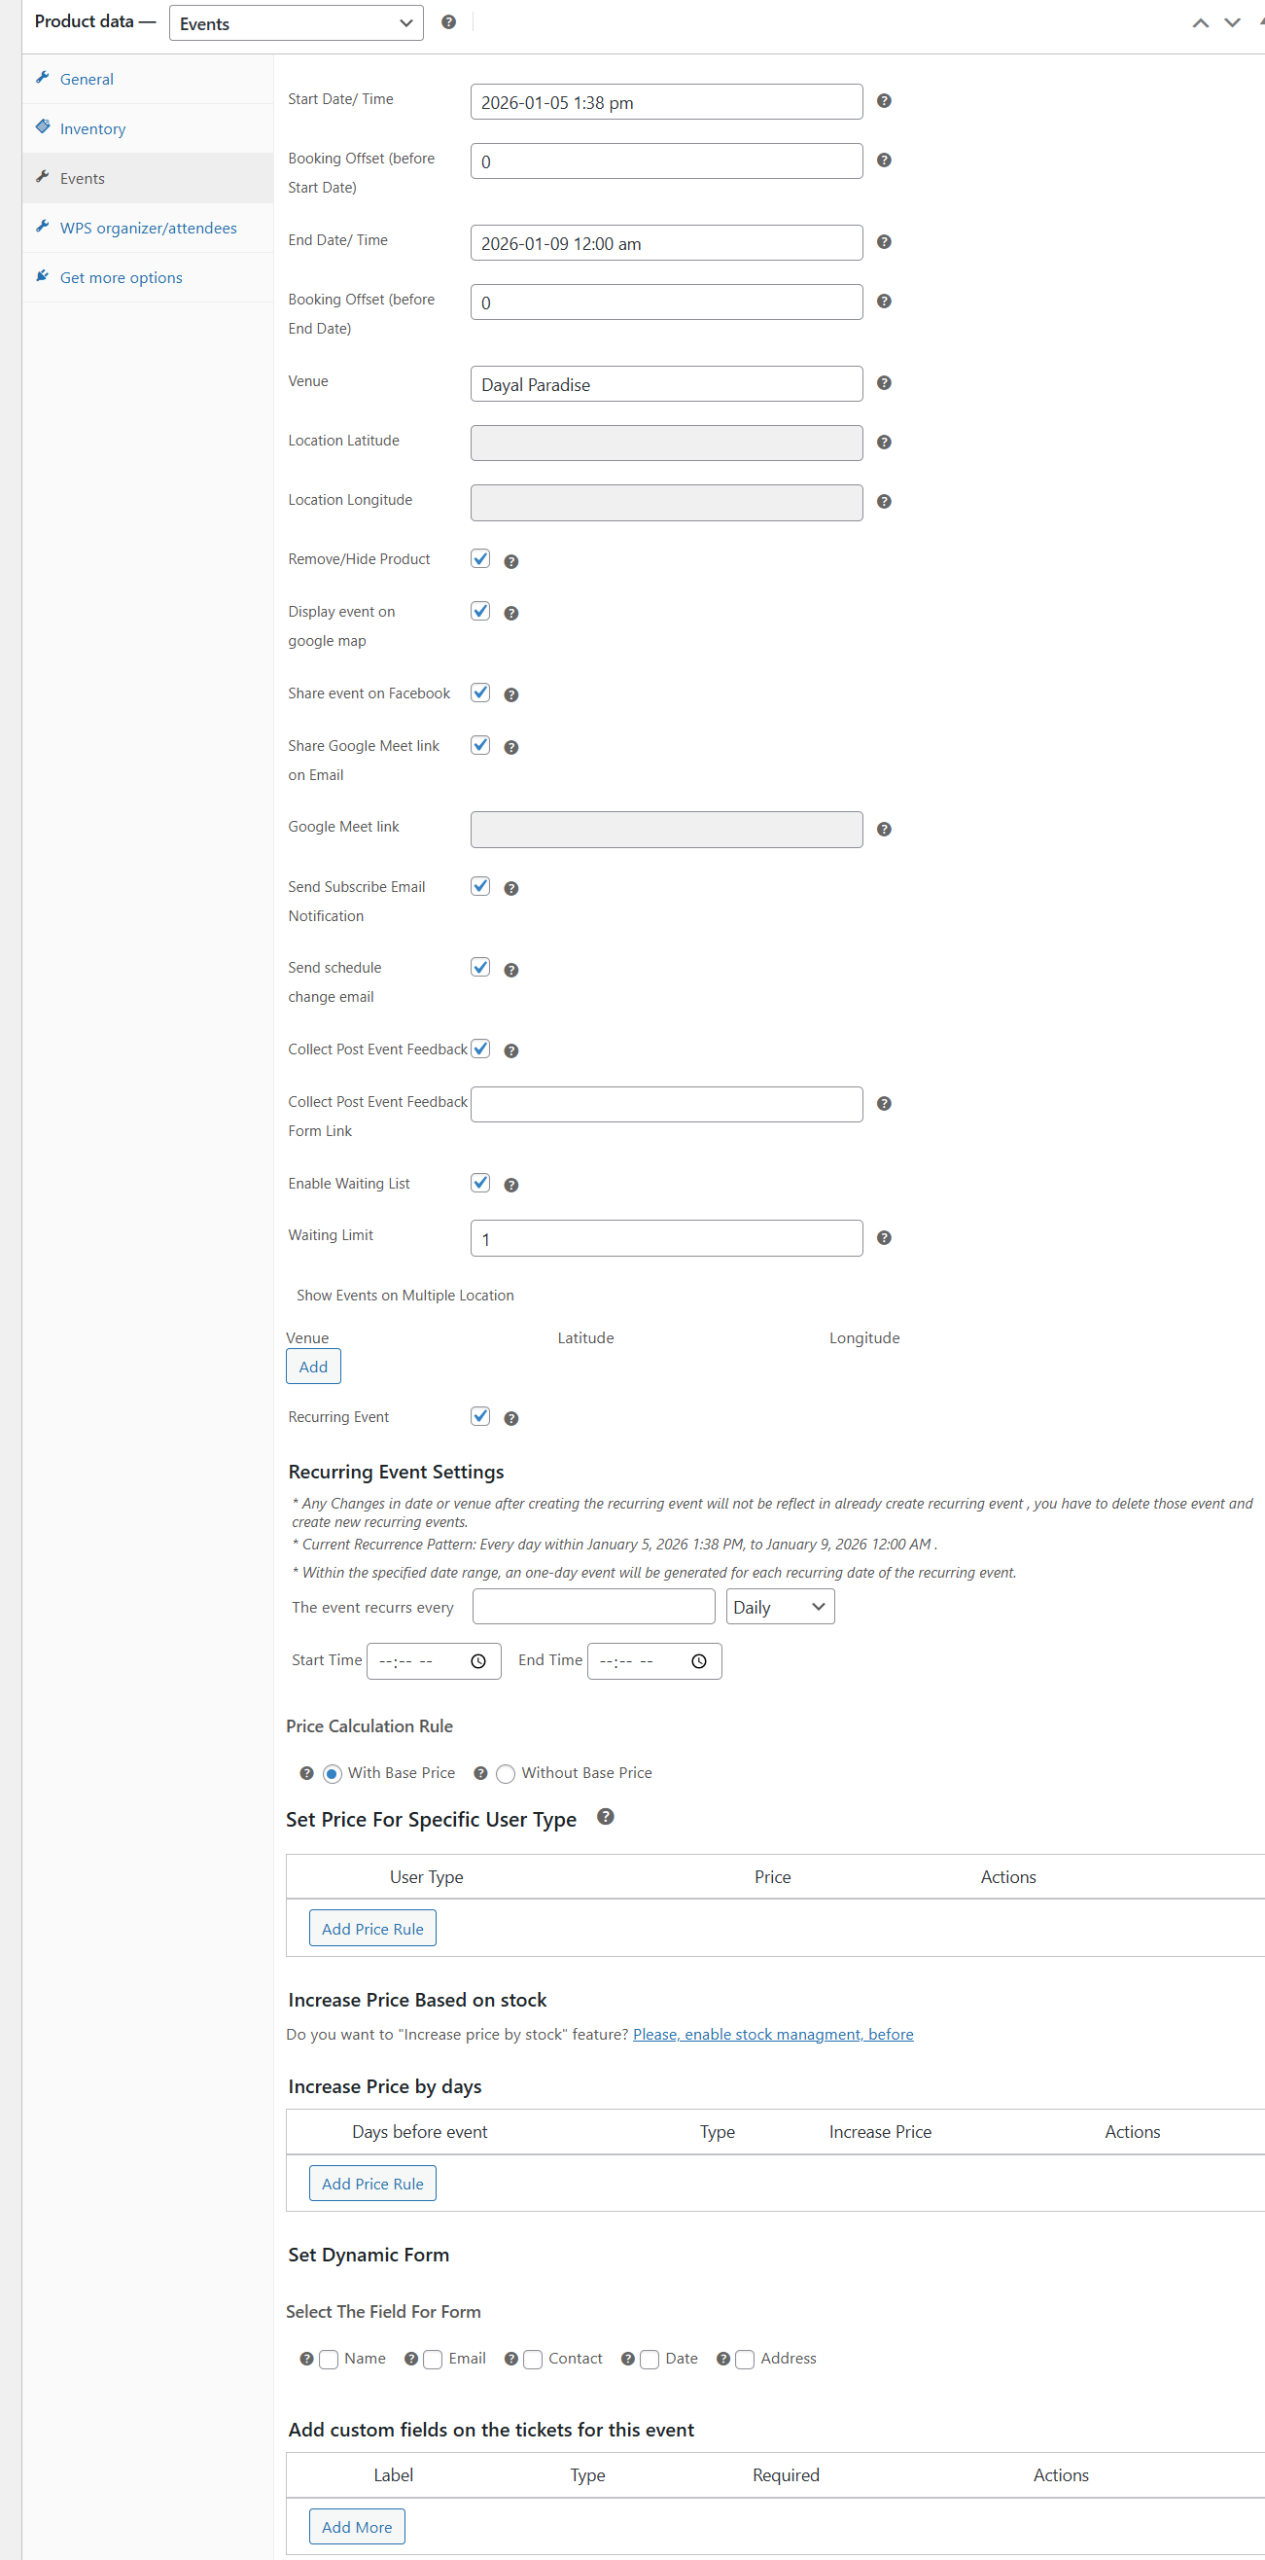Screen dimensions: 1265x2560
Task: Open the Daily recurrence frequency dropdown
Action: pos(780,1607)
